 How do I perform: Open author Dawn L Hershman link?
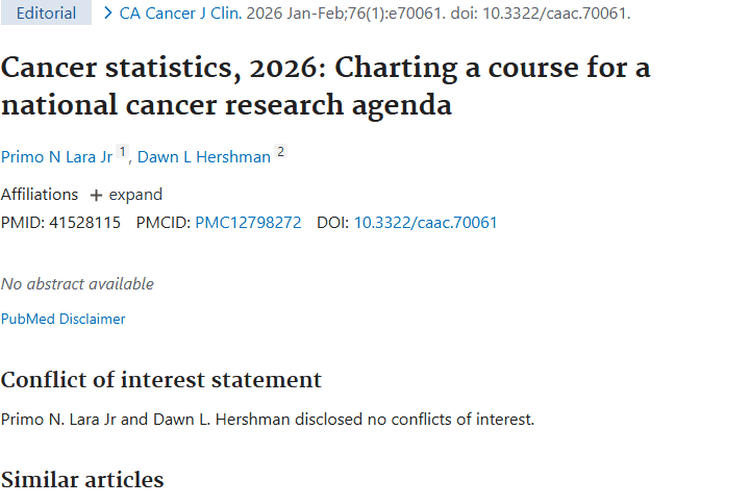point(204,156)
